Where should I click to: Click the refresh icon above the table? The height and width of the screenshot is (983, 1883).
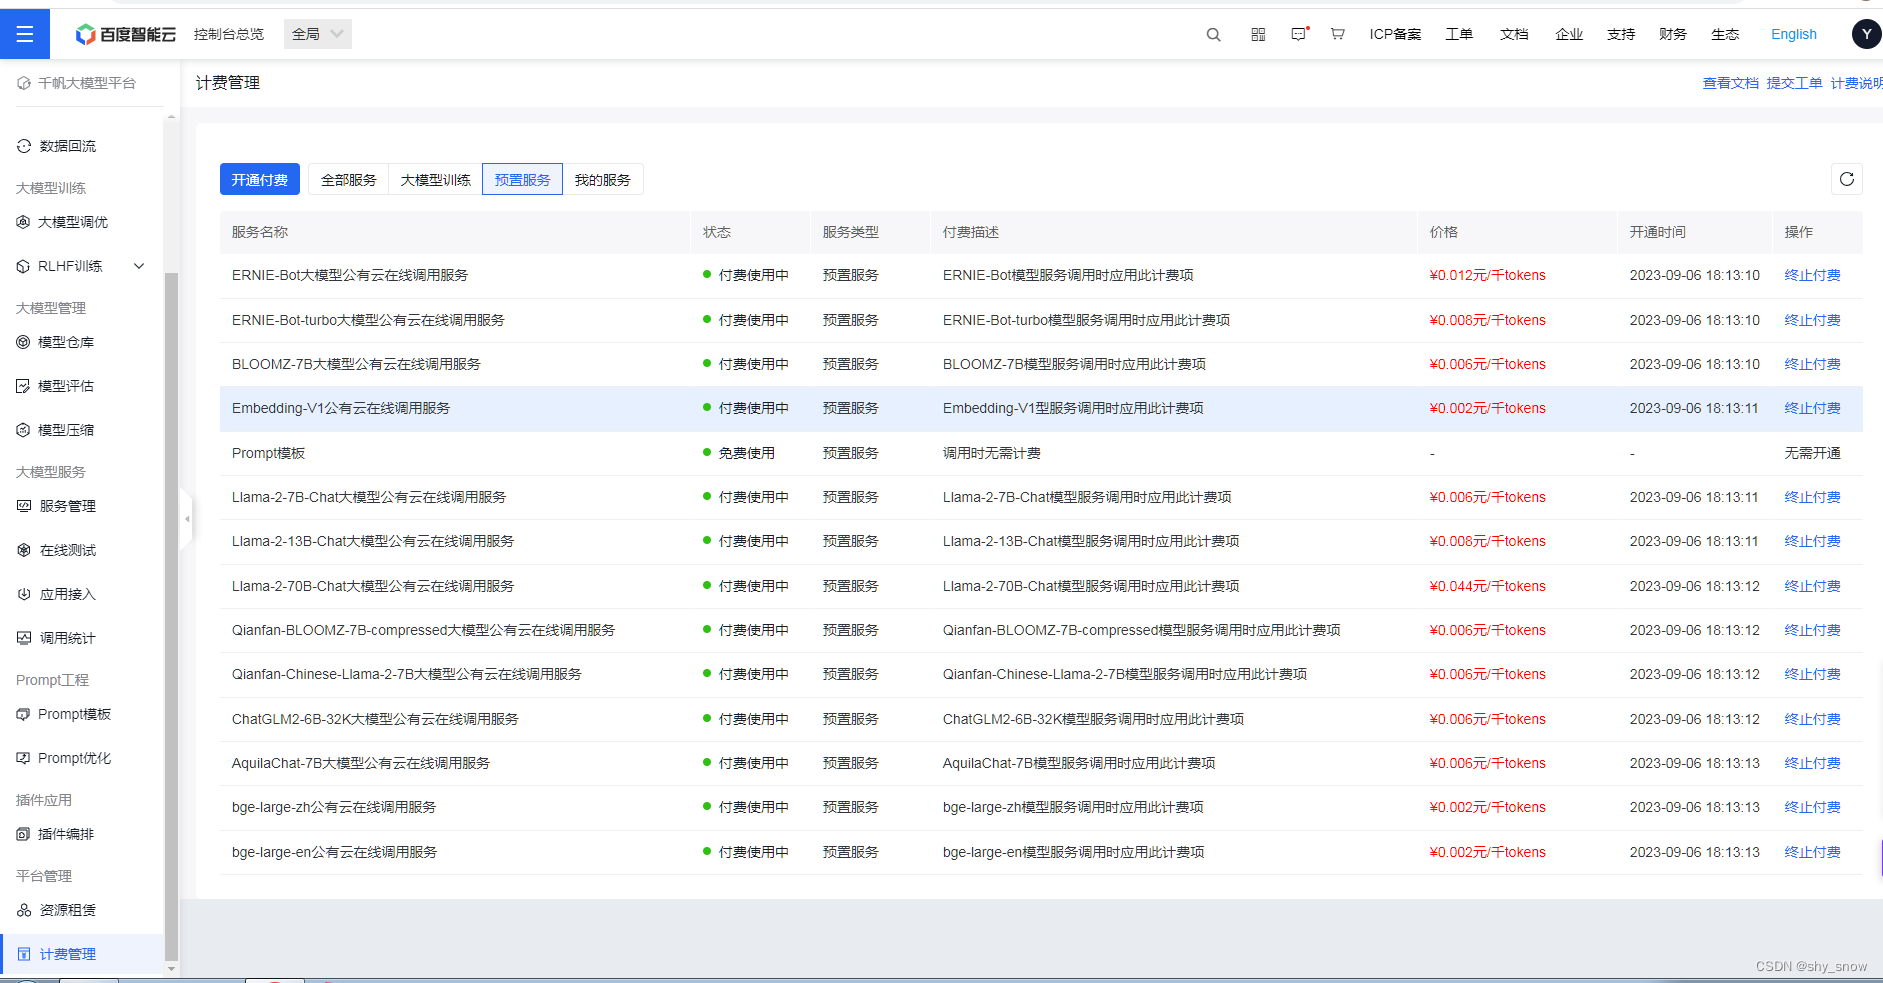(1847, 179)
